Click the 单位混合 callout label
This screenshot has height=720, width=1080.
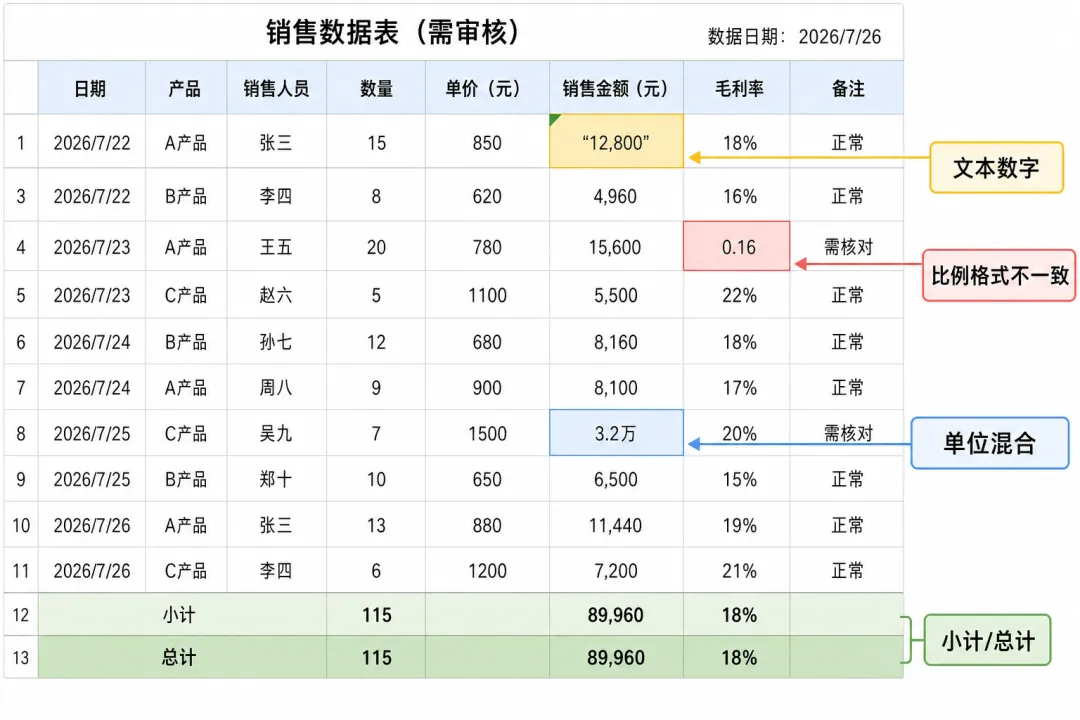tap(990, 443)
